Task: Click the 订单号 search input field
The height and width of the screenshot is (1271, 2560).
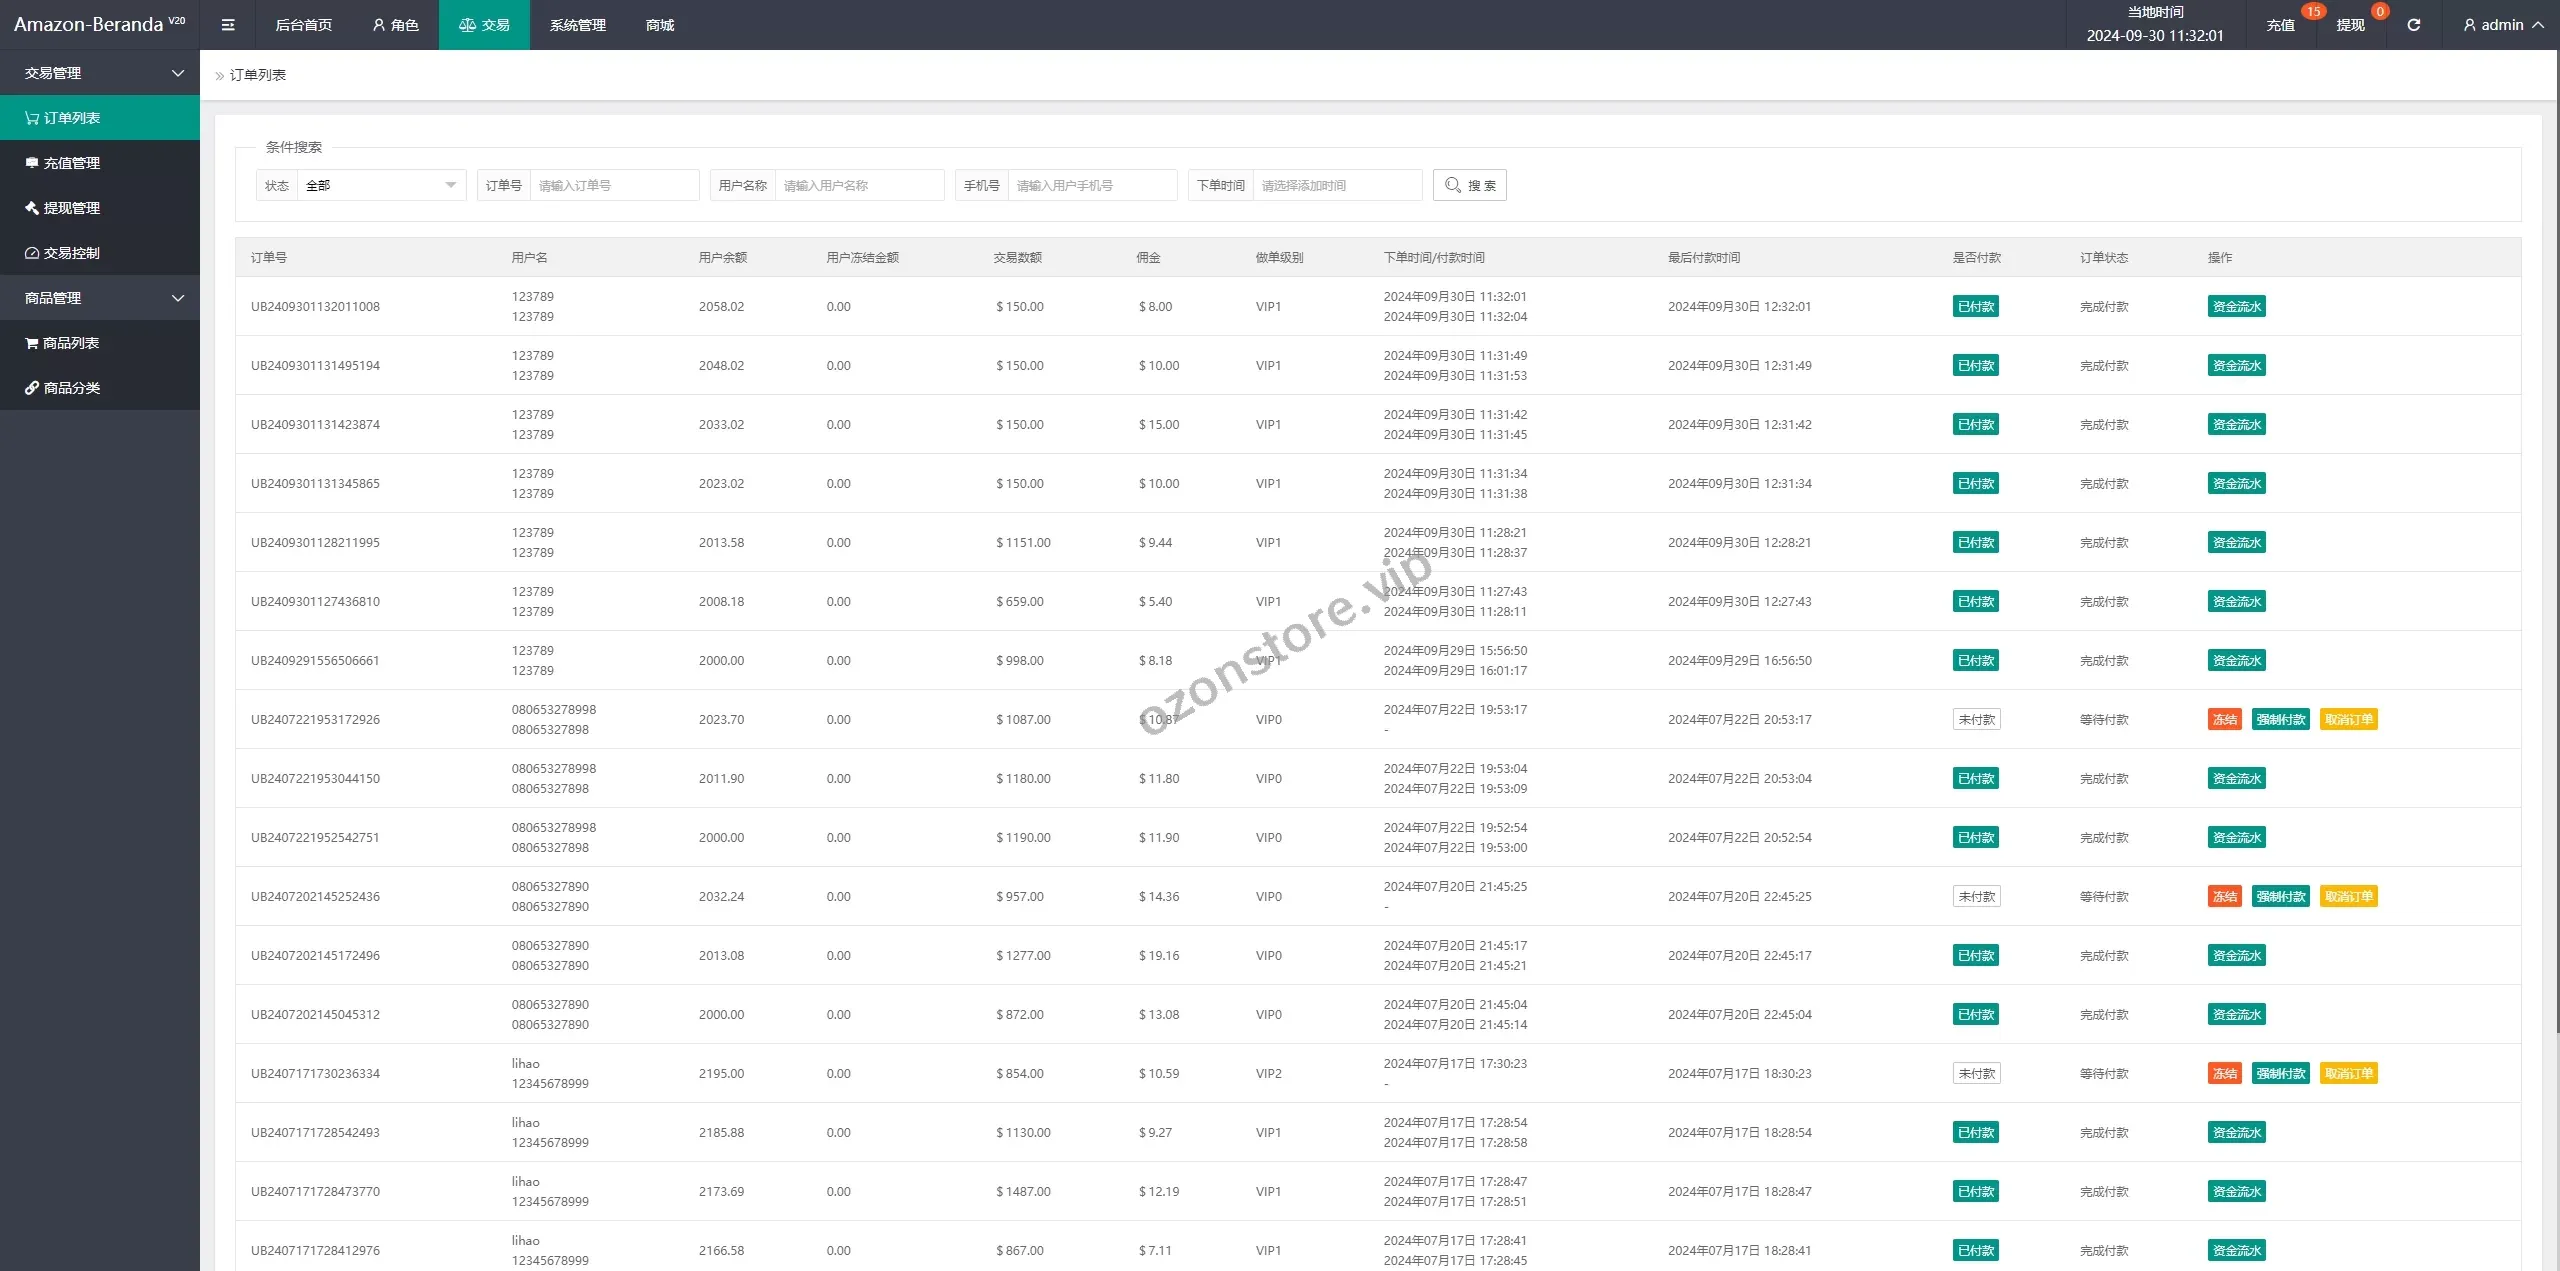Action: [613, 185]
